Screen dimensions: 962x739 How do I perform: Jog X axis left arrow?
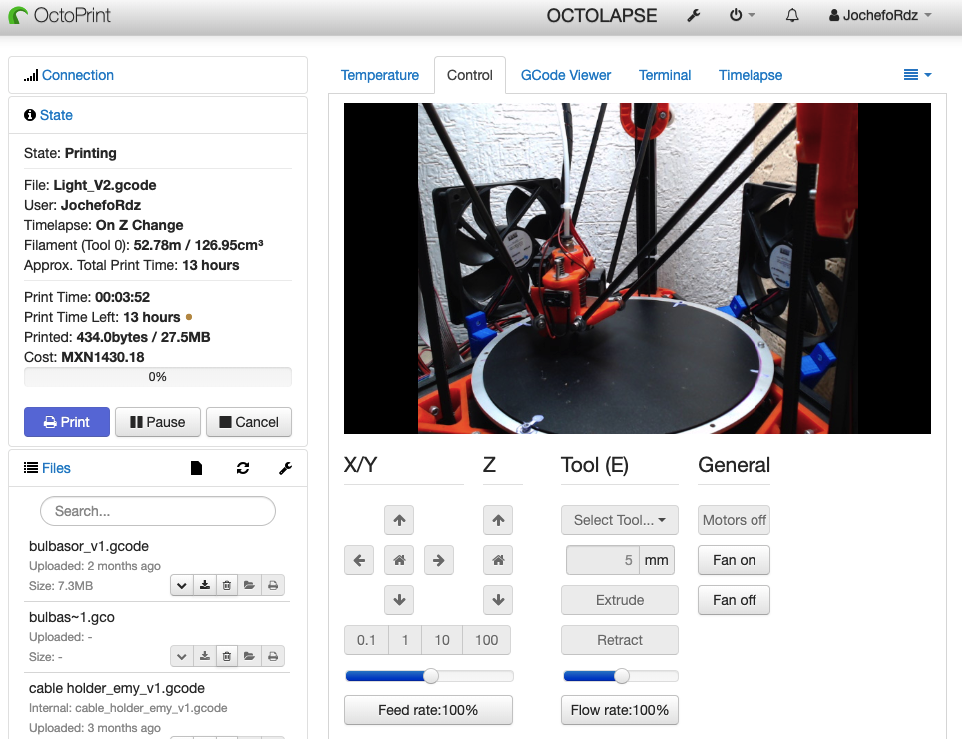click(360, 561)
